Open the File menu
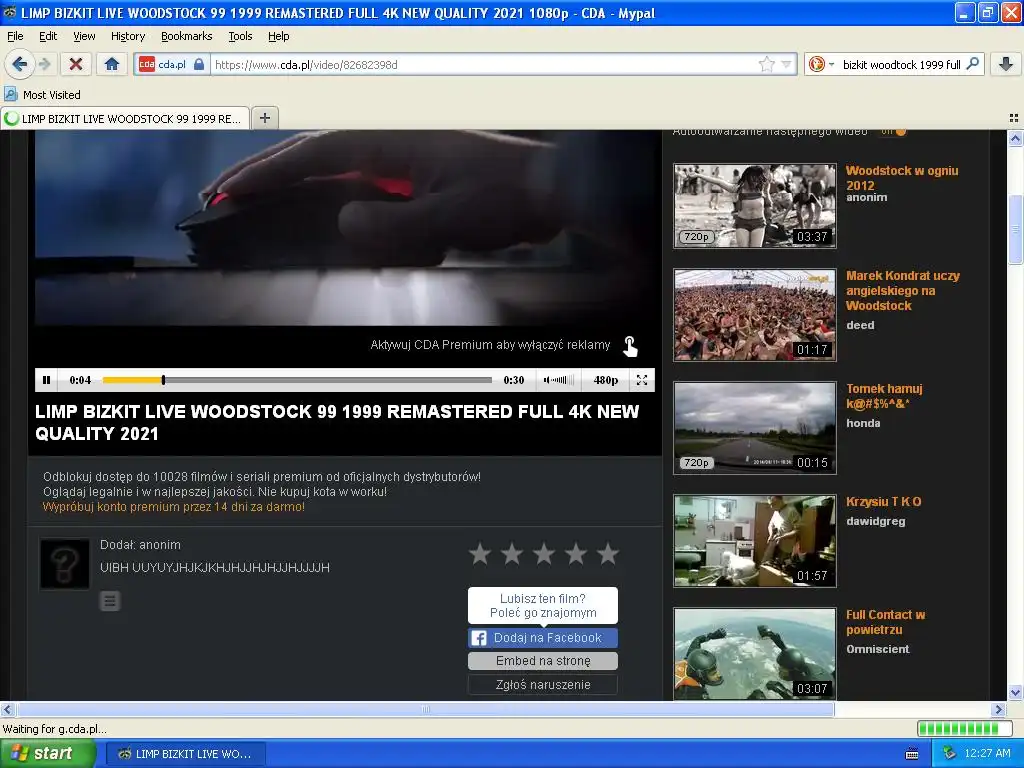 [15, 36]
